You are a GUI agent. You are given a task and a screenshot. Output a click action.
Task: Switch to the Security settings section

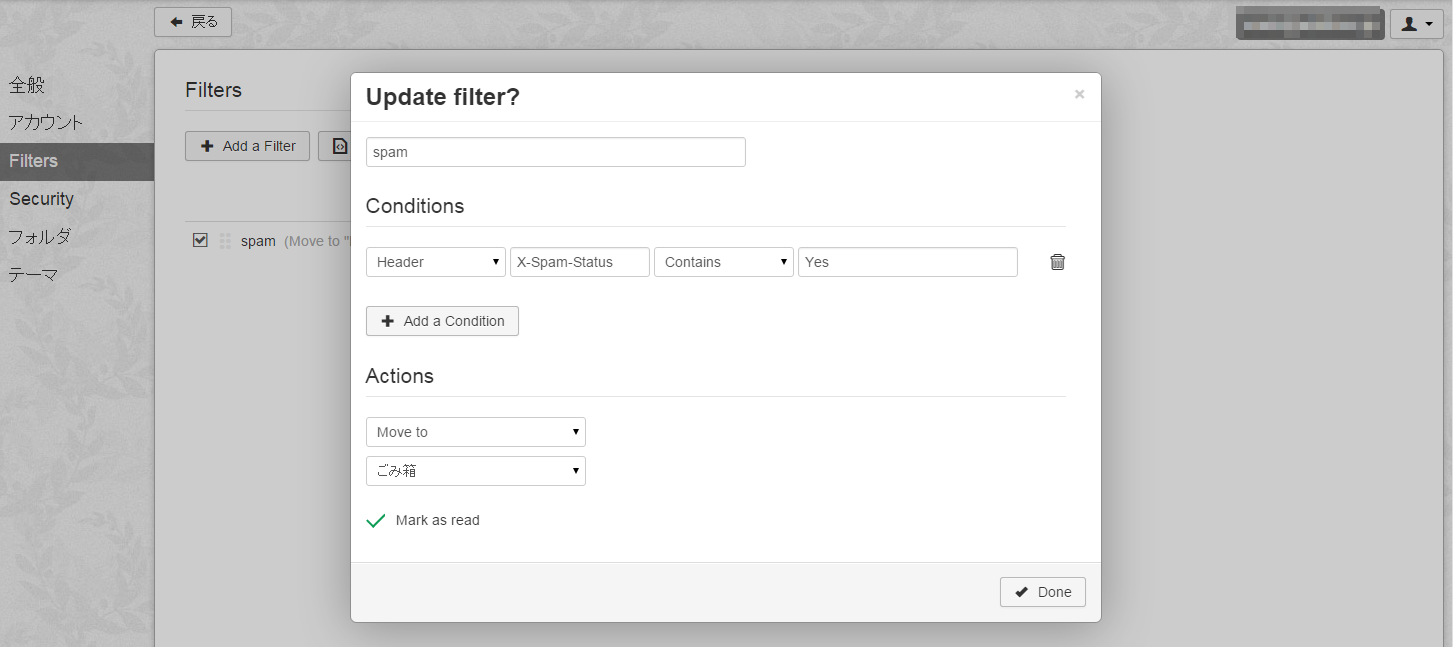(x=42, y=199)
